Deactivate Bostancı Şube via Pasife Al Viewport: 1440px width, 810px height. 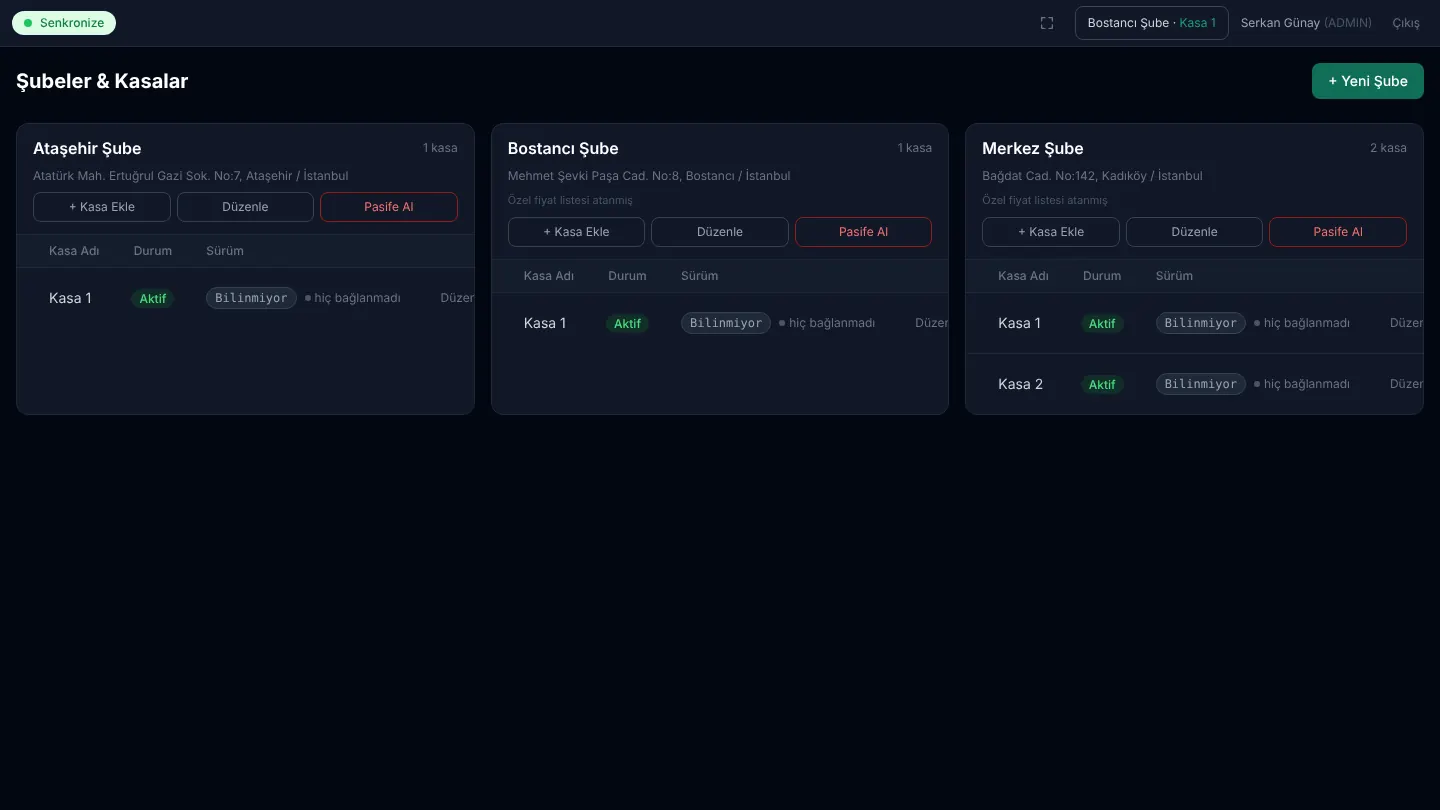click(x=863, y=232)
